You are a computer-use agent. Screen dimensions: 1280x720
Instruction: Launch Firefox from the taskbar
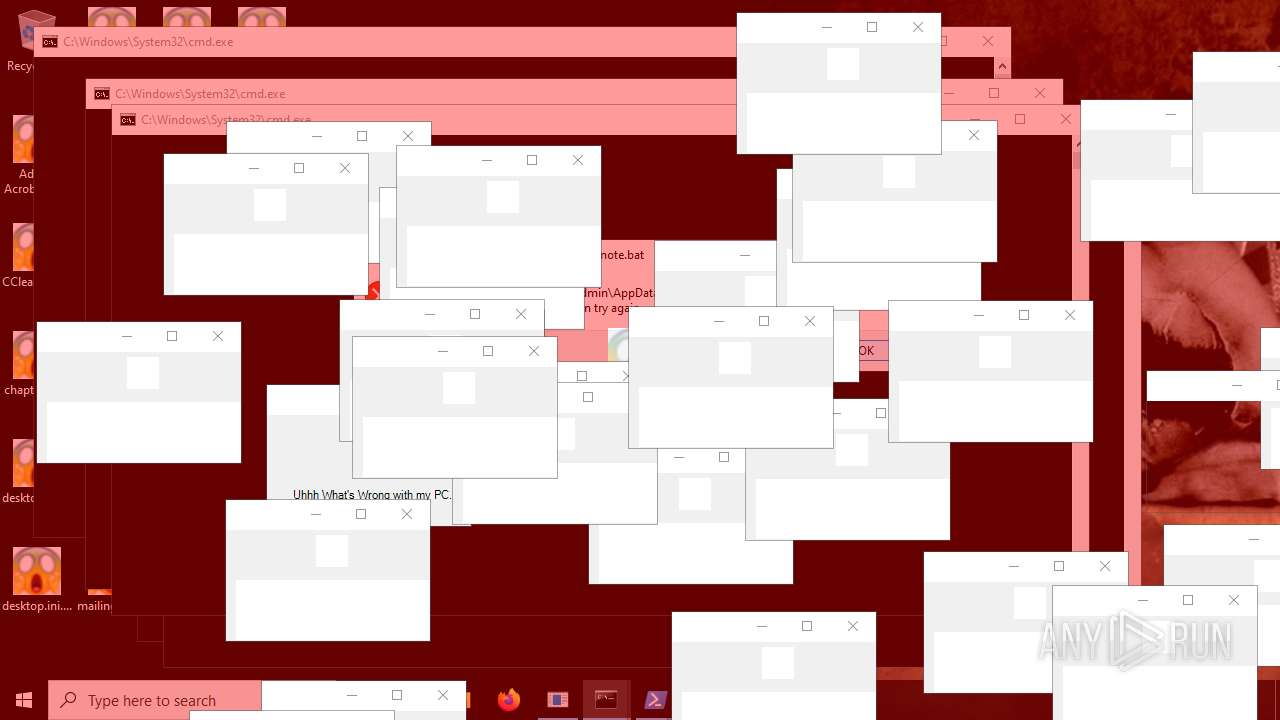click(509, 700)
